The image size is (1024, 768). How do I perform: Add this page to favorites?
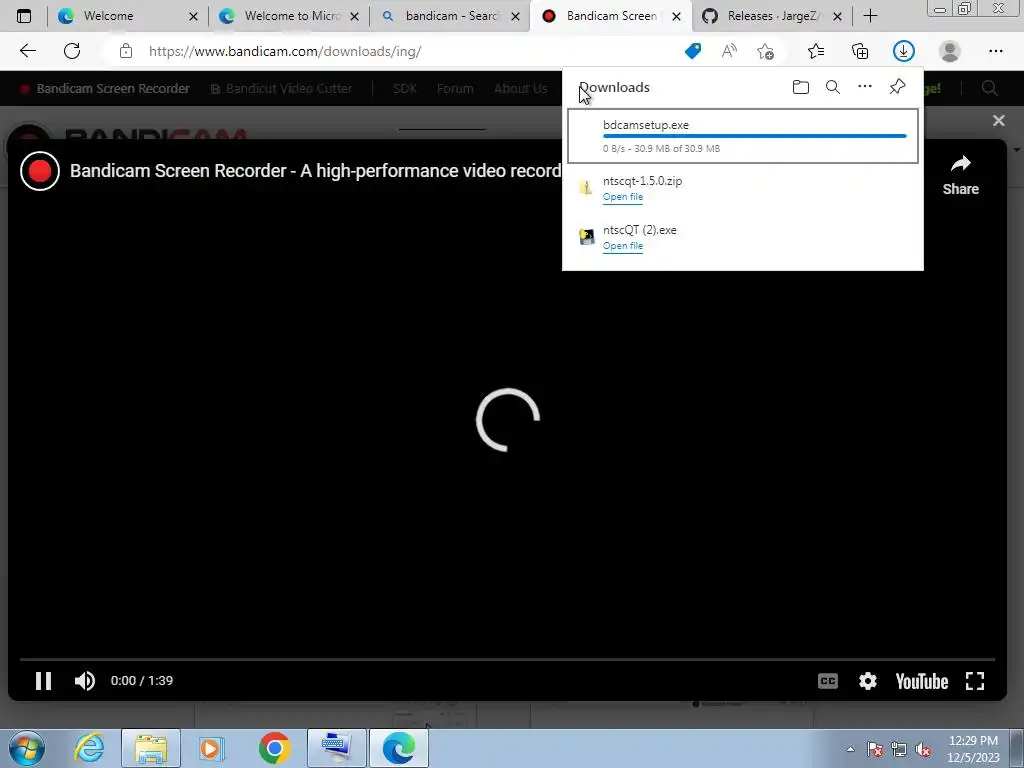pos(765,51)
